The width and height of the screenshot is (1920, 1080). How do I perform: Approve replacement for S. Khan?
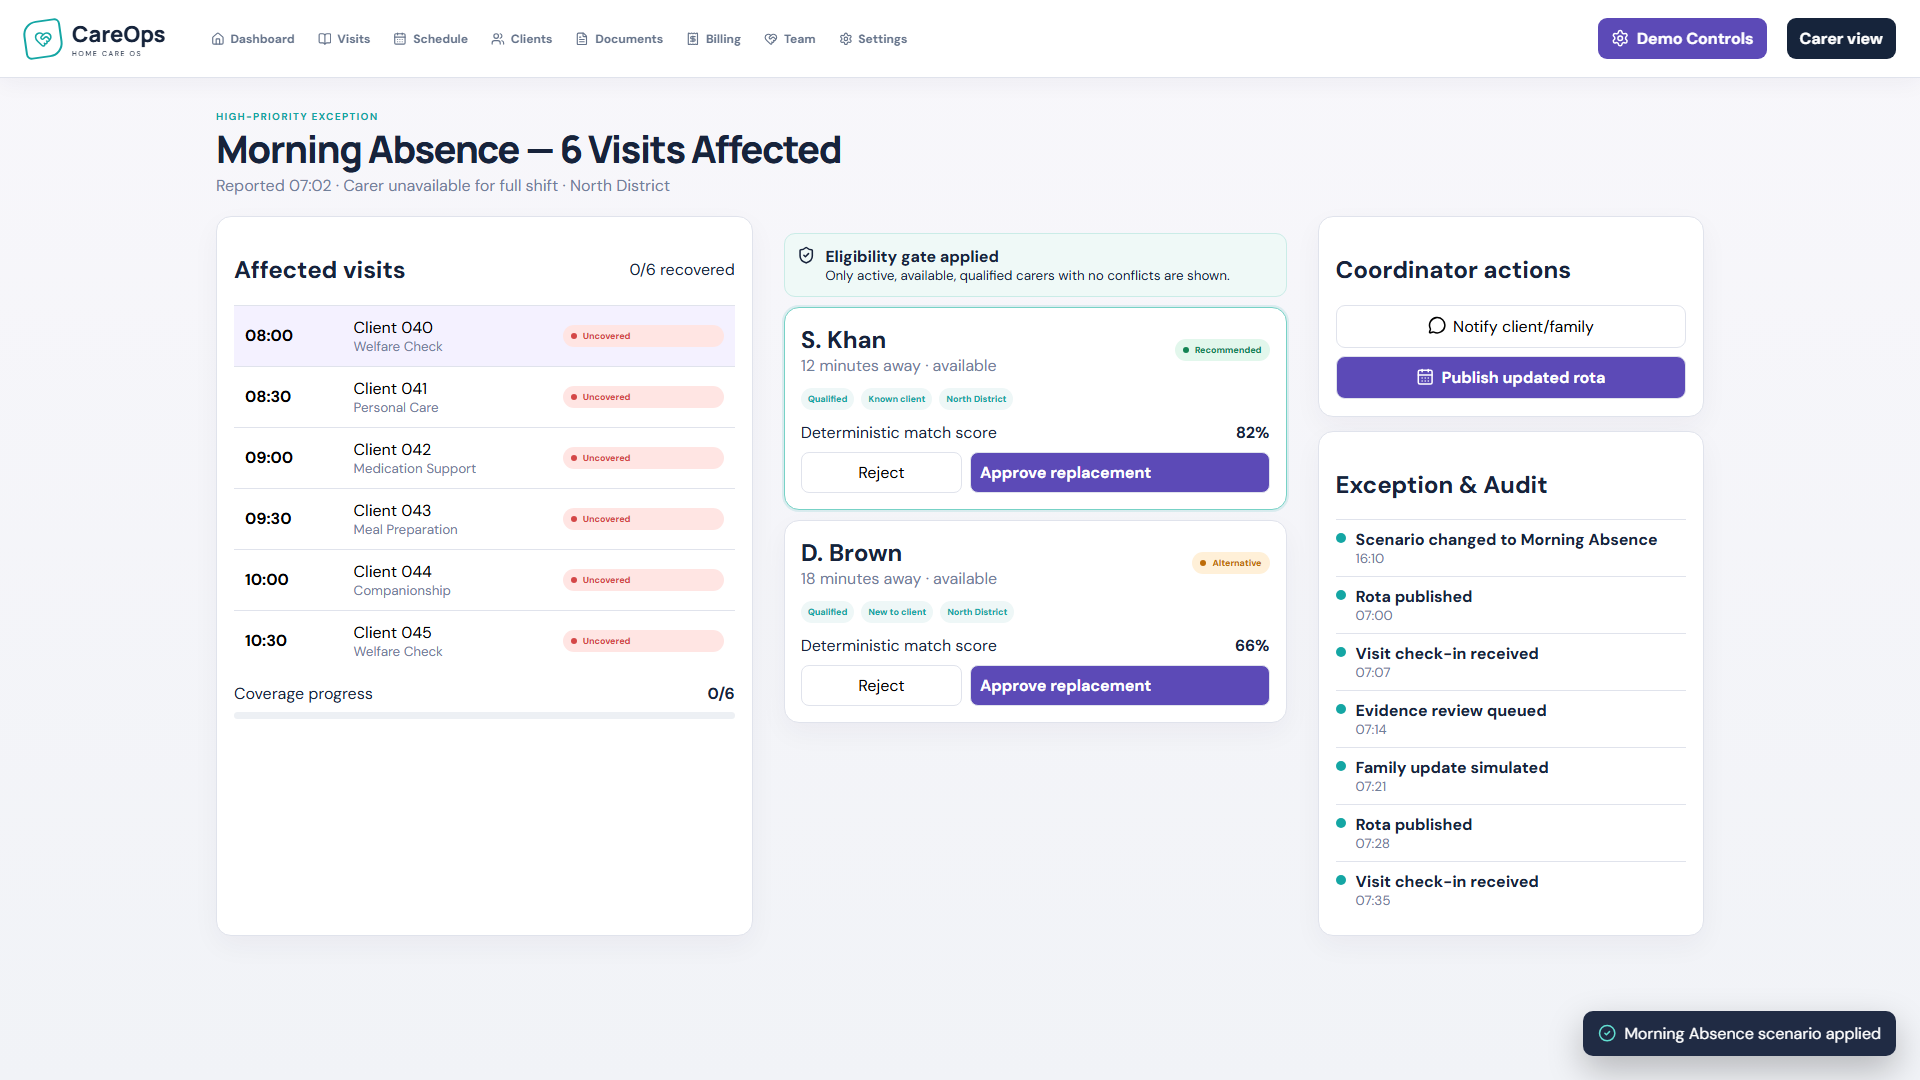pos(1120,473)
